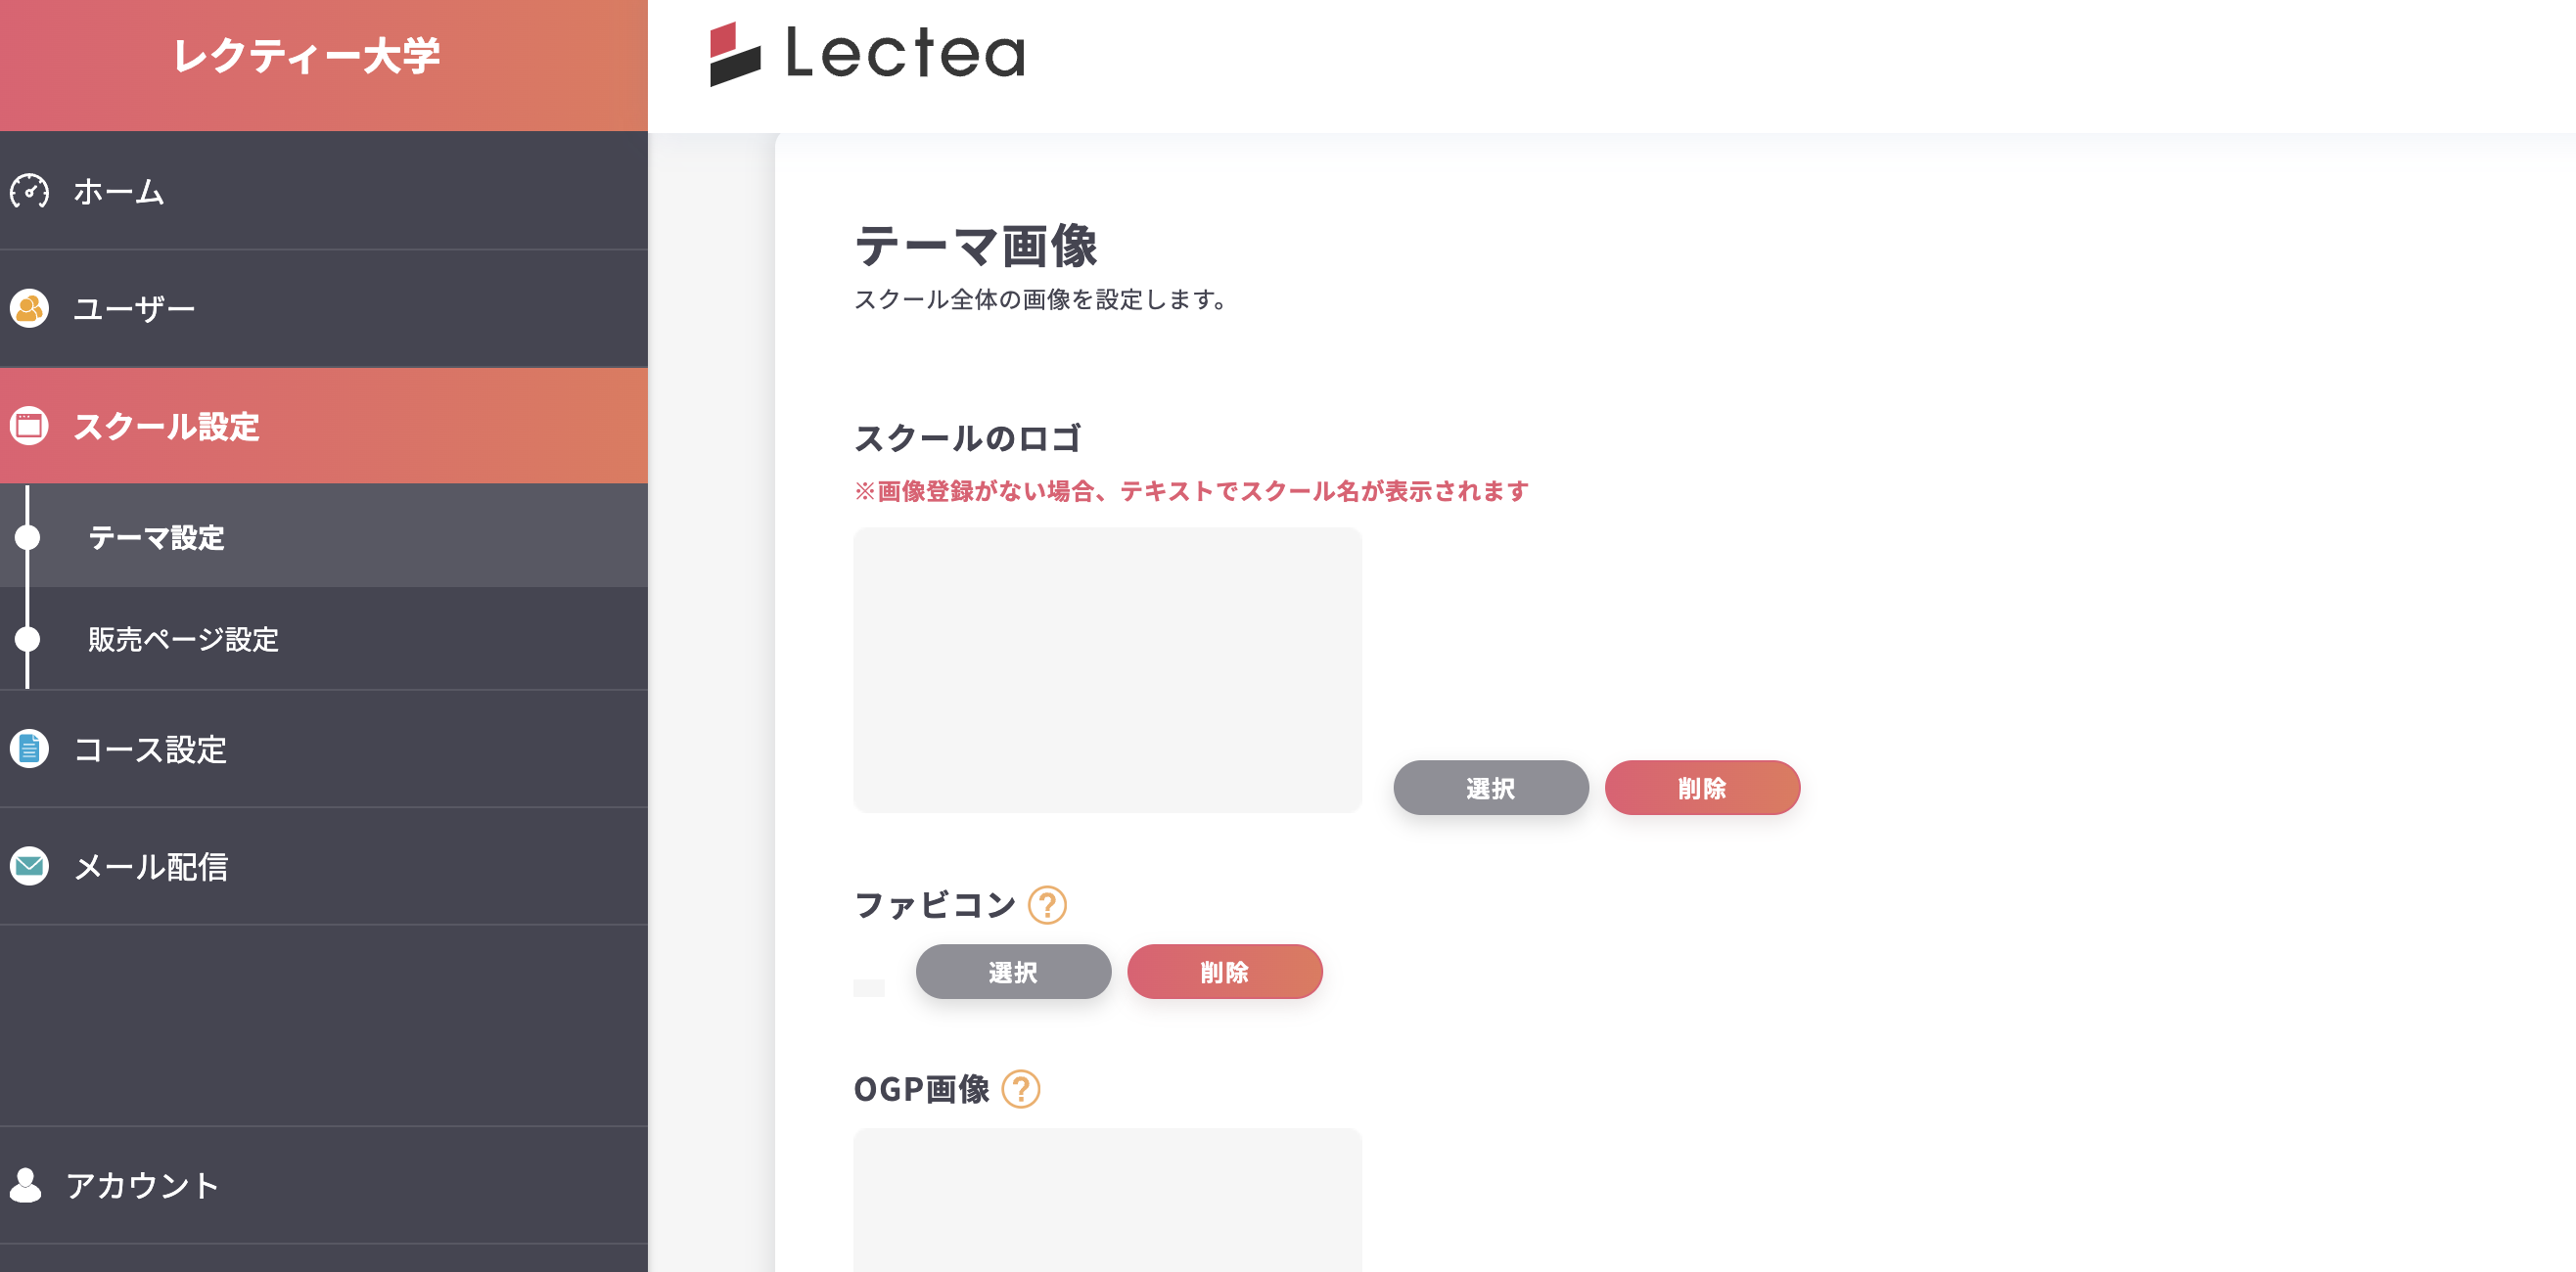Click the small favicon preview thumbnail

868,988
